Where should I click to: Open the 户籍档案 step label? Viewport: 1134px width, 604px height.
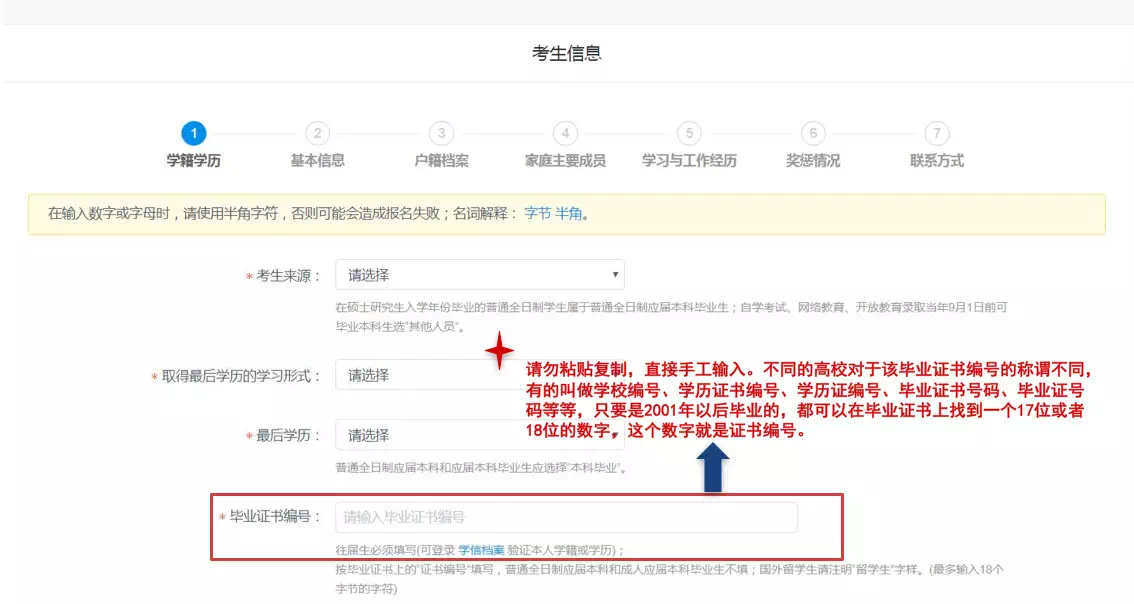tap(441, 161)
